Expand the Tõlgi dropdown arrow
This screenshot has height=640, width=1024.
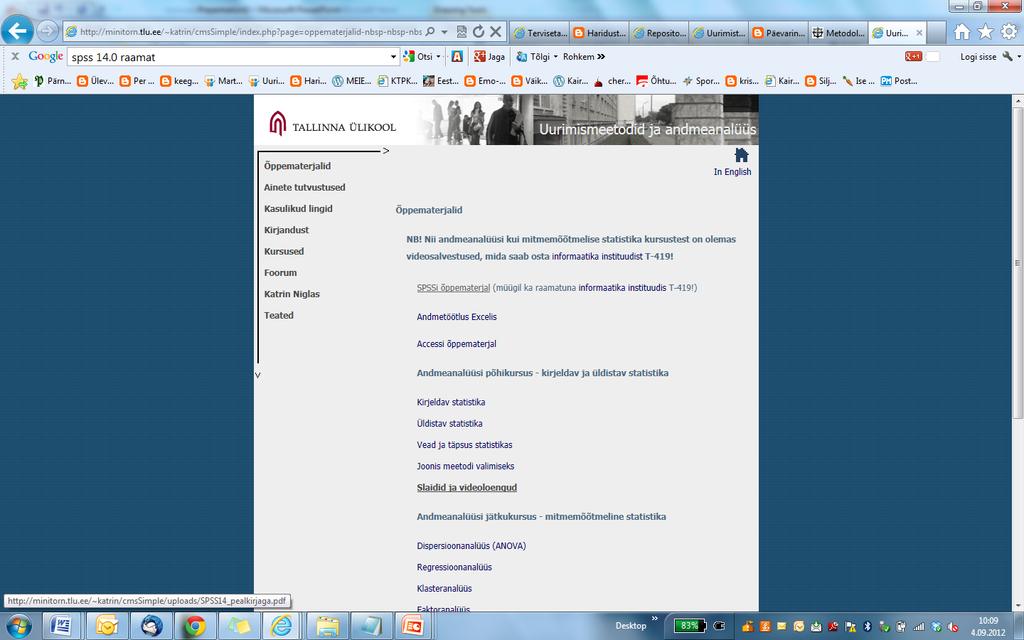556,57
